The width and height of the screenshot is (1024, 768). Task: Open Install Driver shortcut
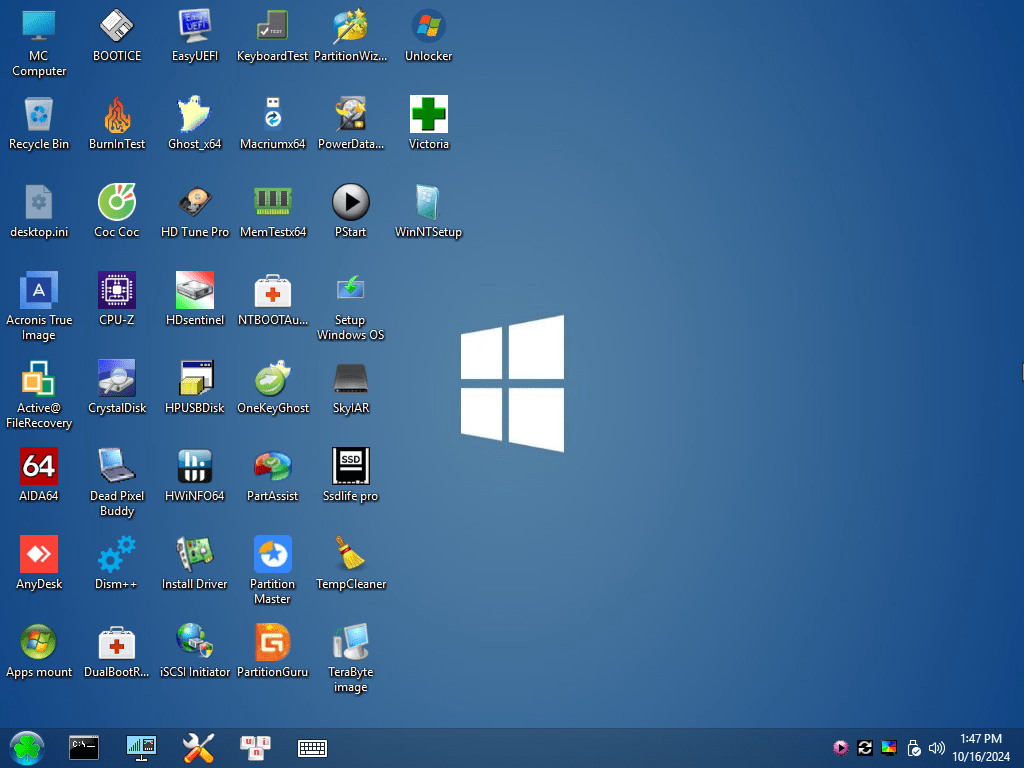pos(195,563)
